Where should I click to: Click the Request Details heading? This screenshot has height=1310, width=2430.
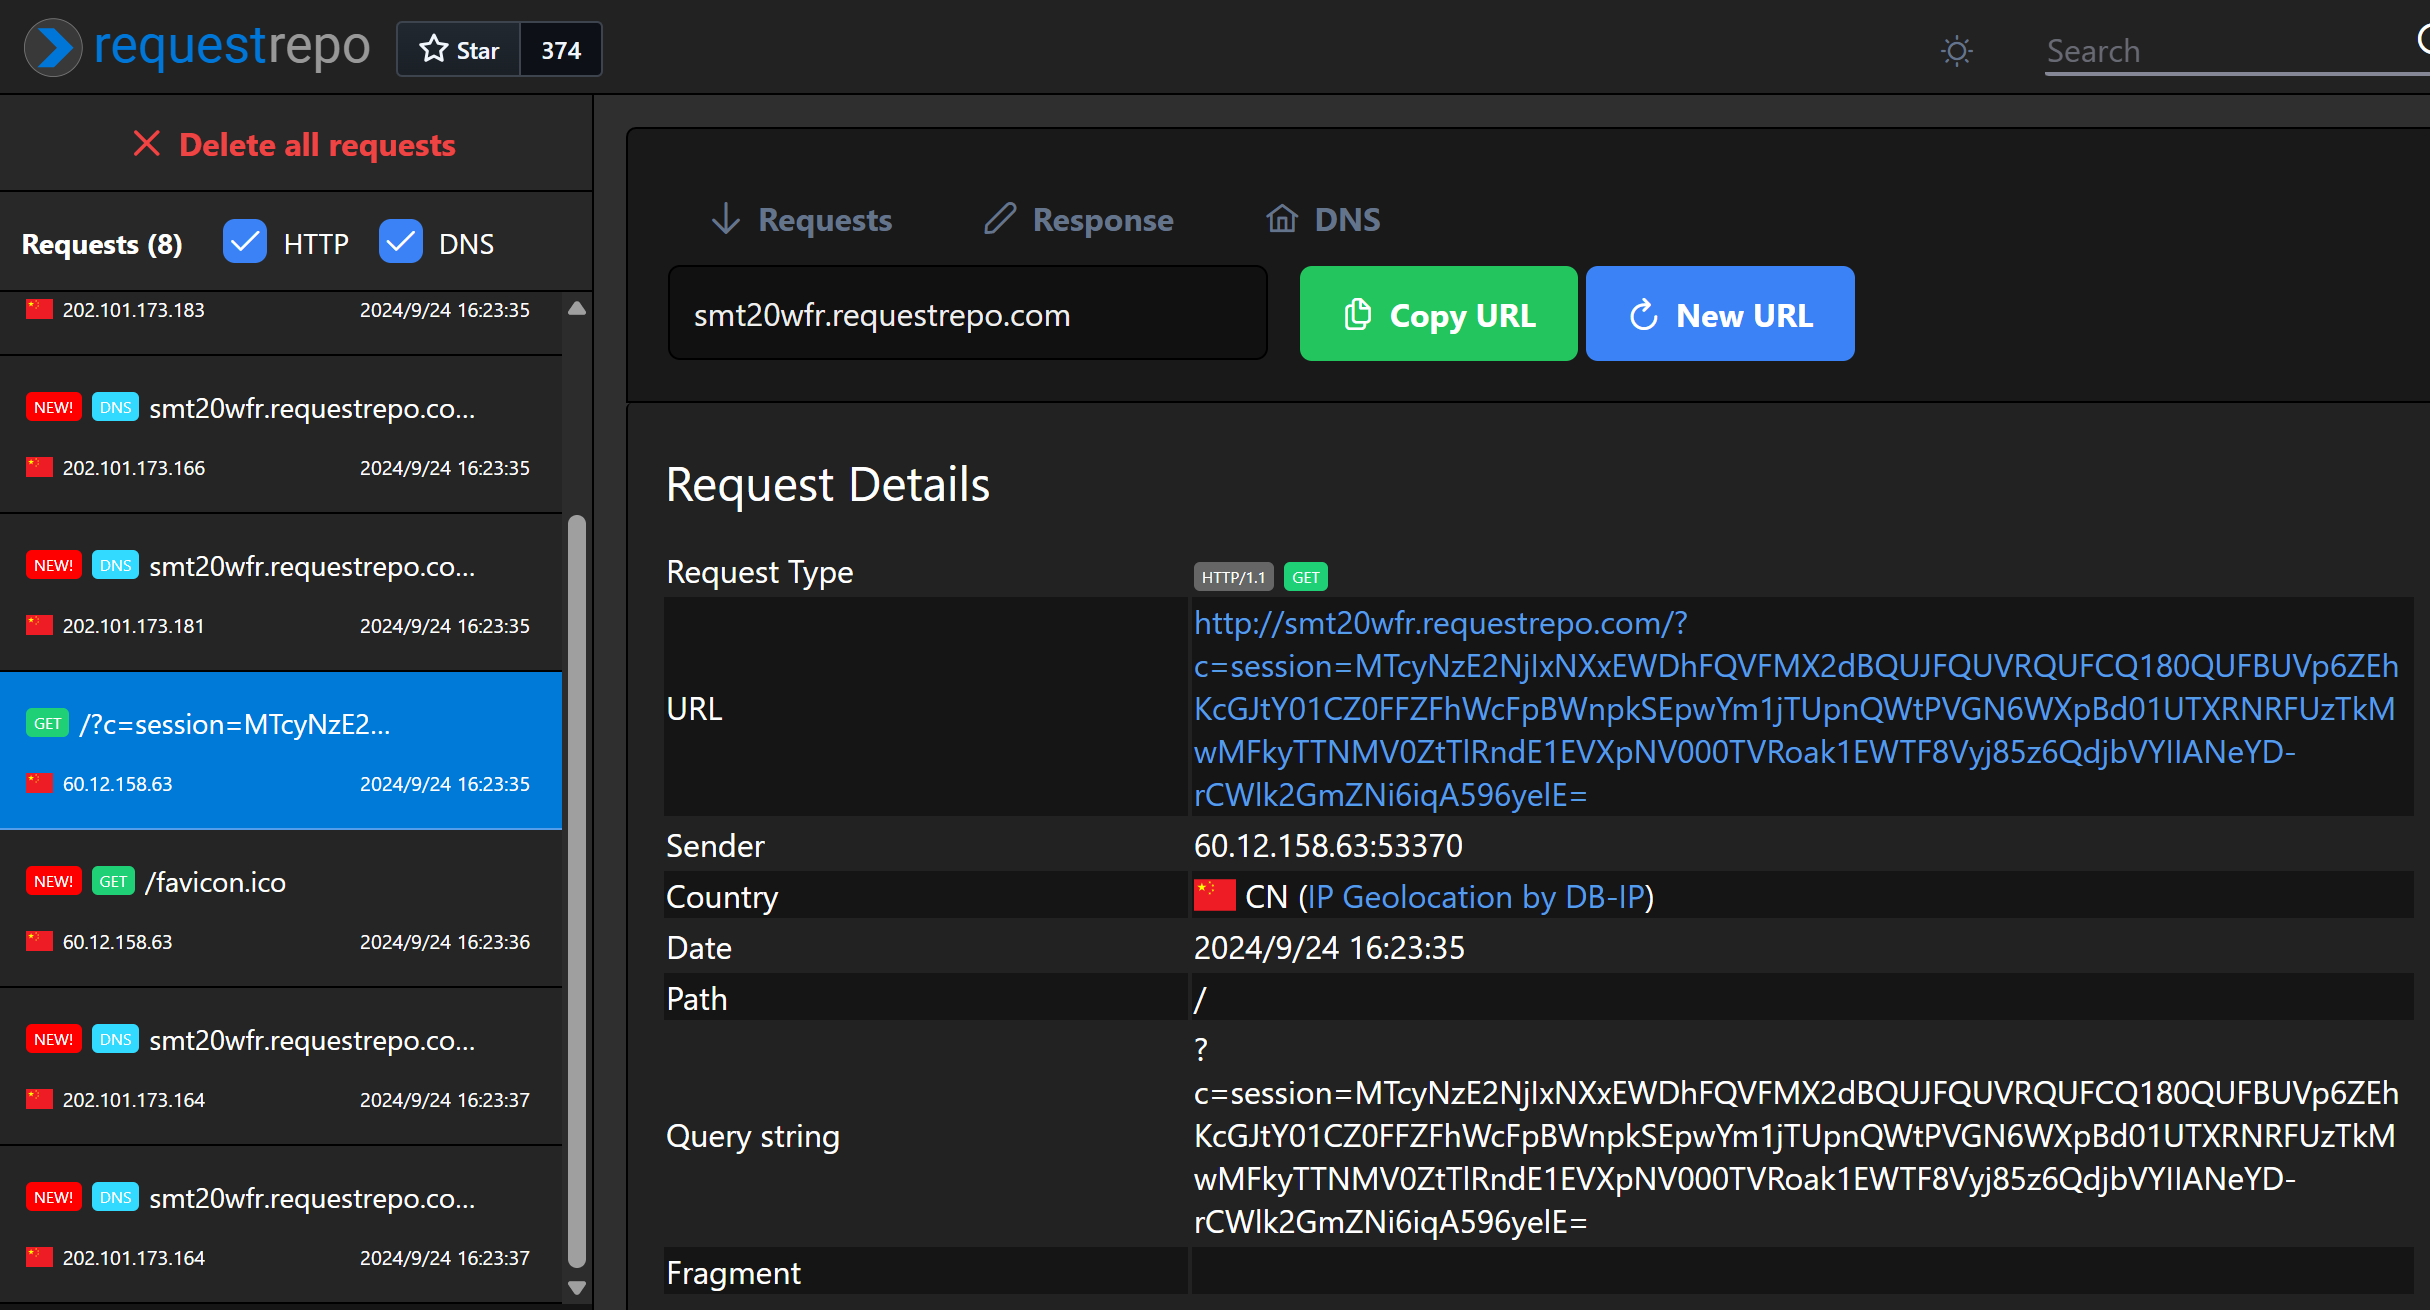828,485
